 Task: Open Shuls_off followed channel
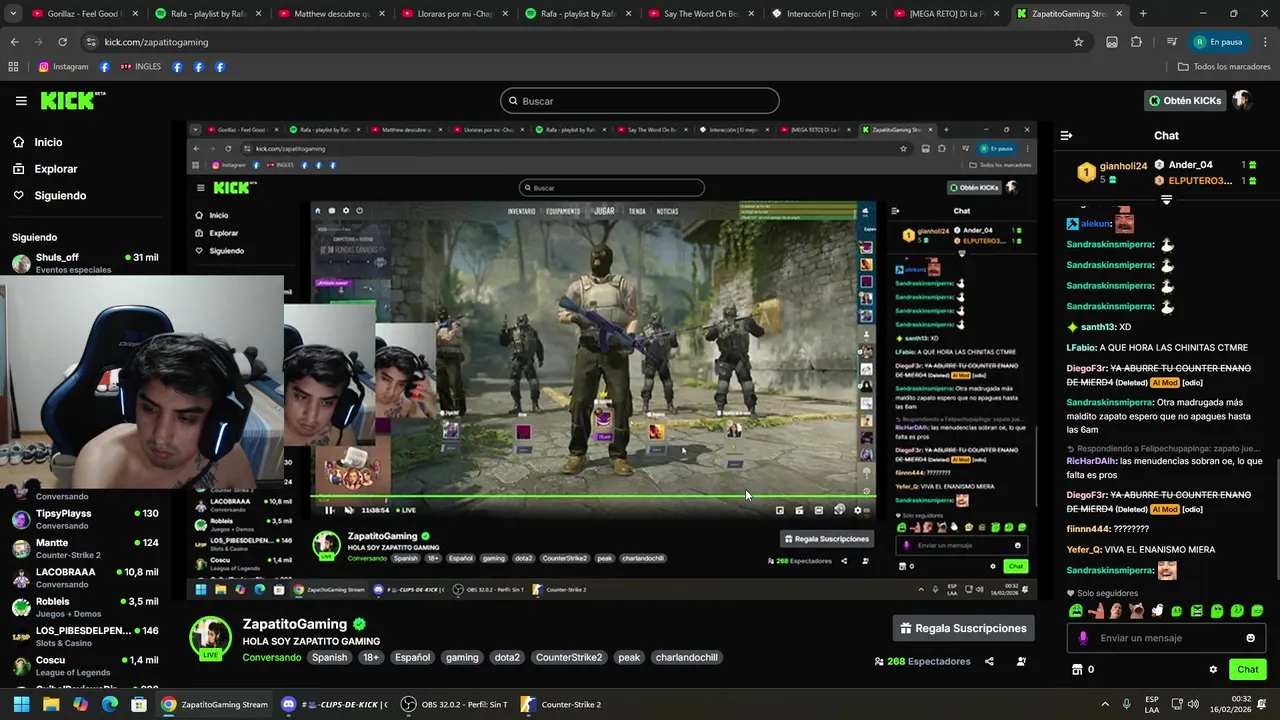click(85, 263)
